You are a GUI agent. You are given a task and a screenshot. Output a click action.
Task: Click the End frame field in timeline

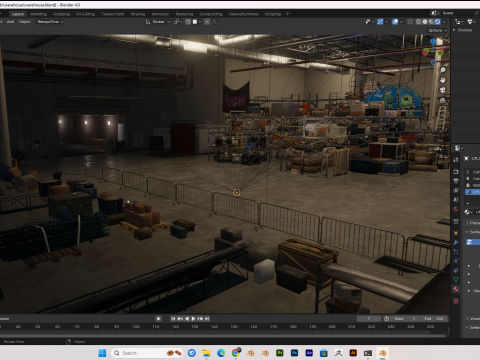434,319
